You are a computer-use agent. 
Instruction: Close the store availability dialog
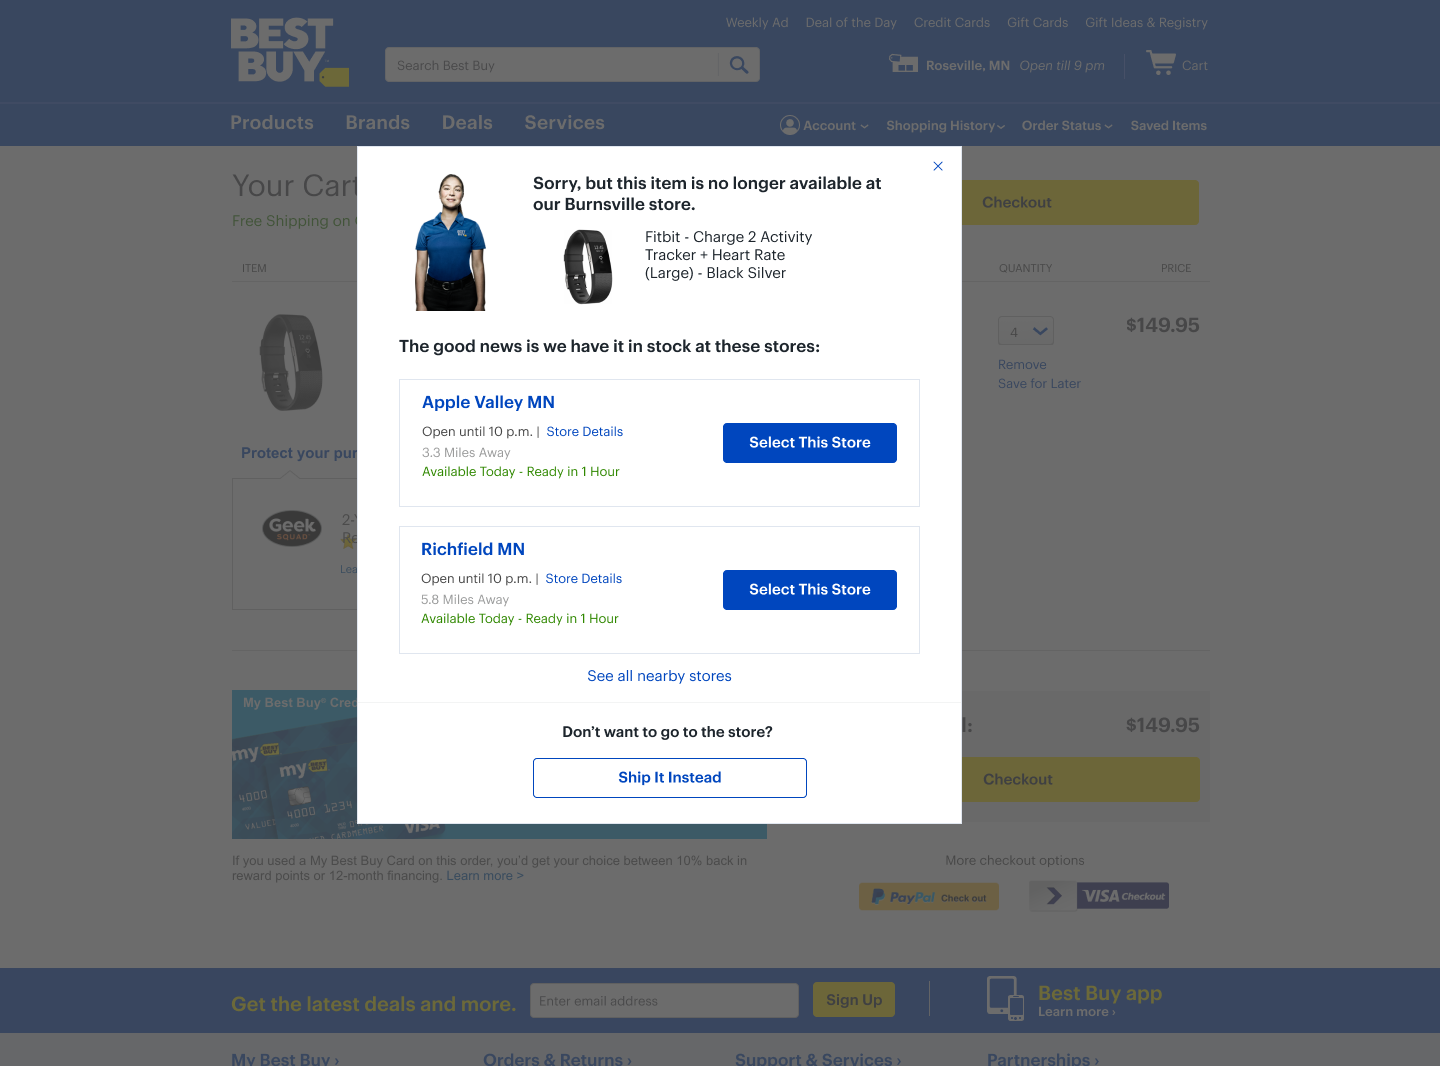[x=938, y=166]
